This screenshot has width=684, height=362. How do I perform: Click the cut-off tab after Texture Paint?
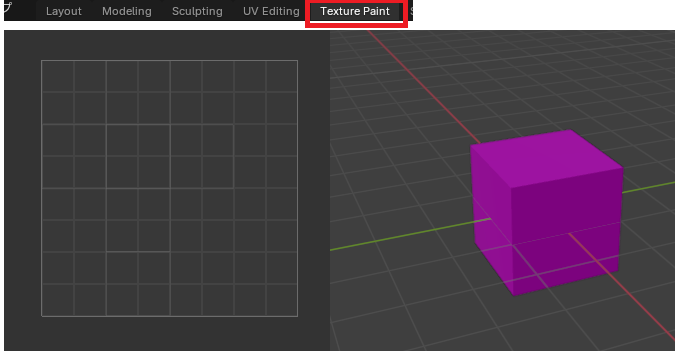pos(411,11)
